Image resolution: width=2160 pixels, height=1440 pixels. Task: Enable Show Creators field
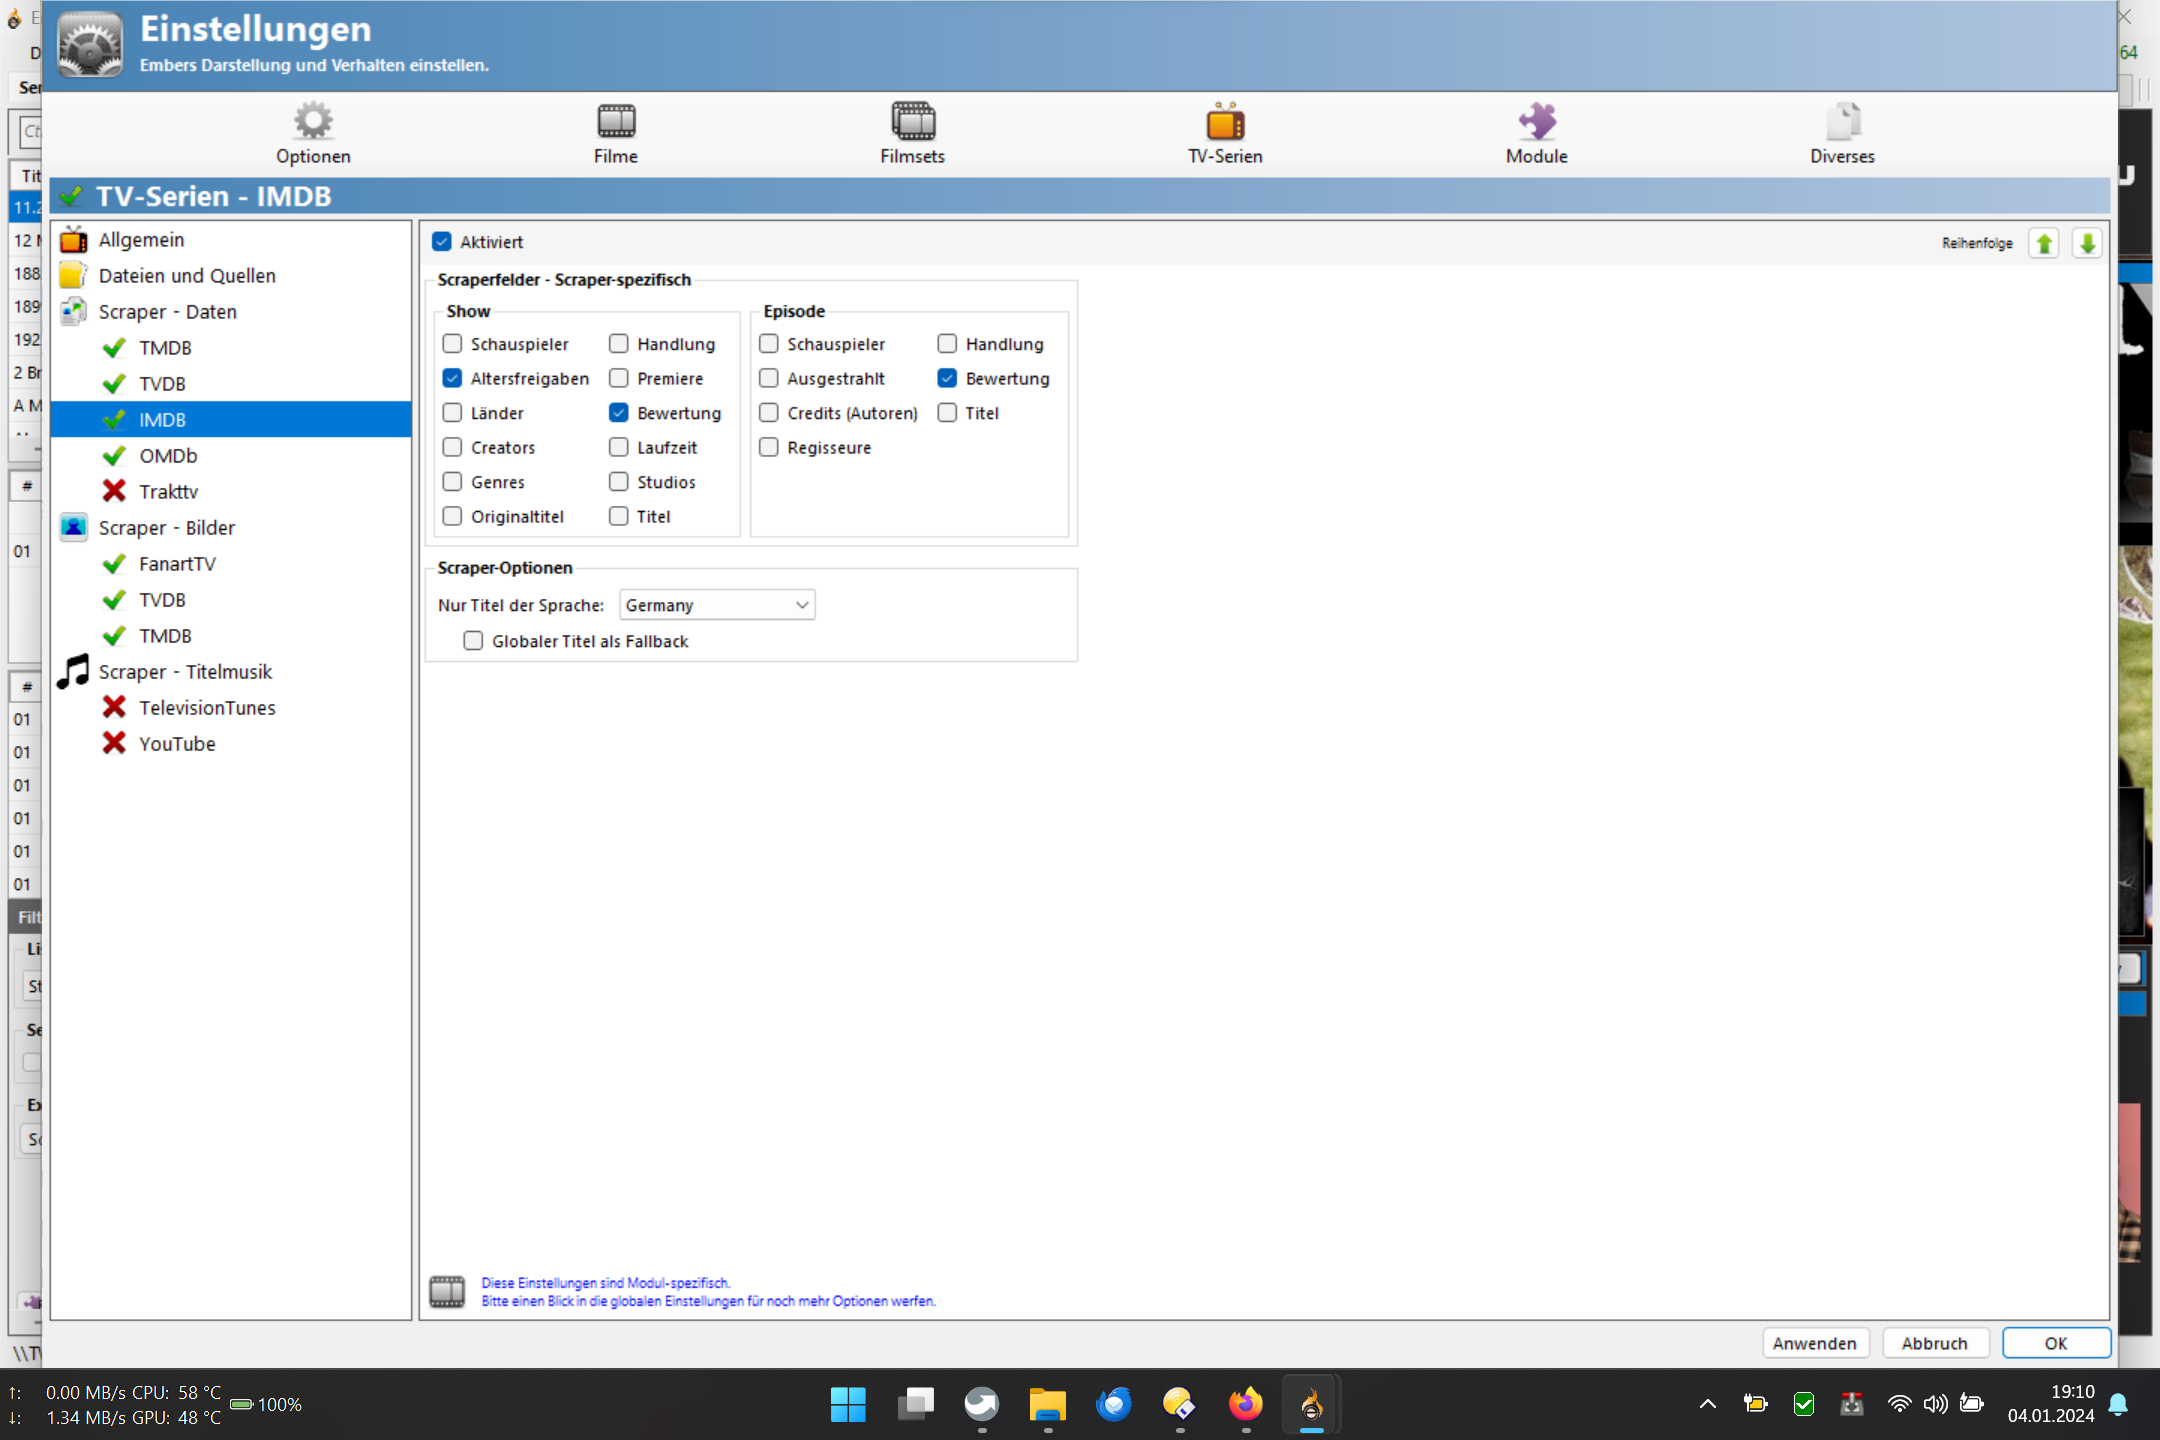pos(452,447)
